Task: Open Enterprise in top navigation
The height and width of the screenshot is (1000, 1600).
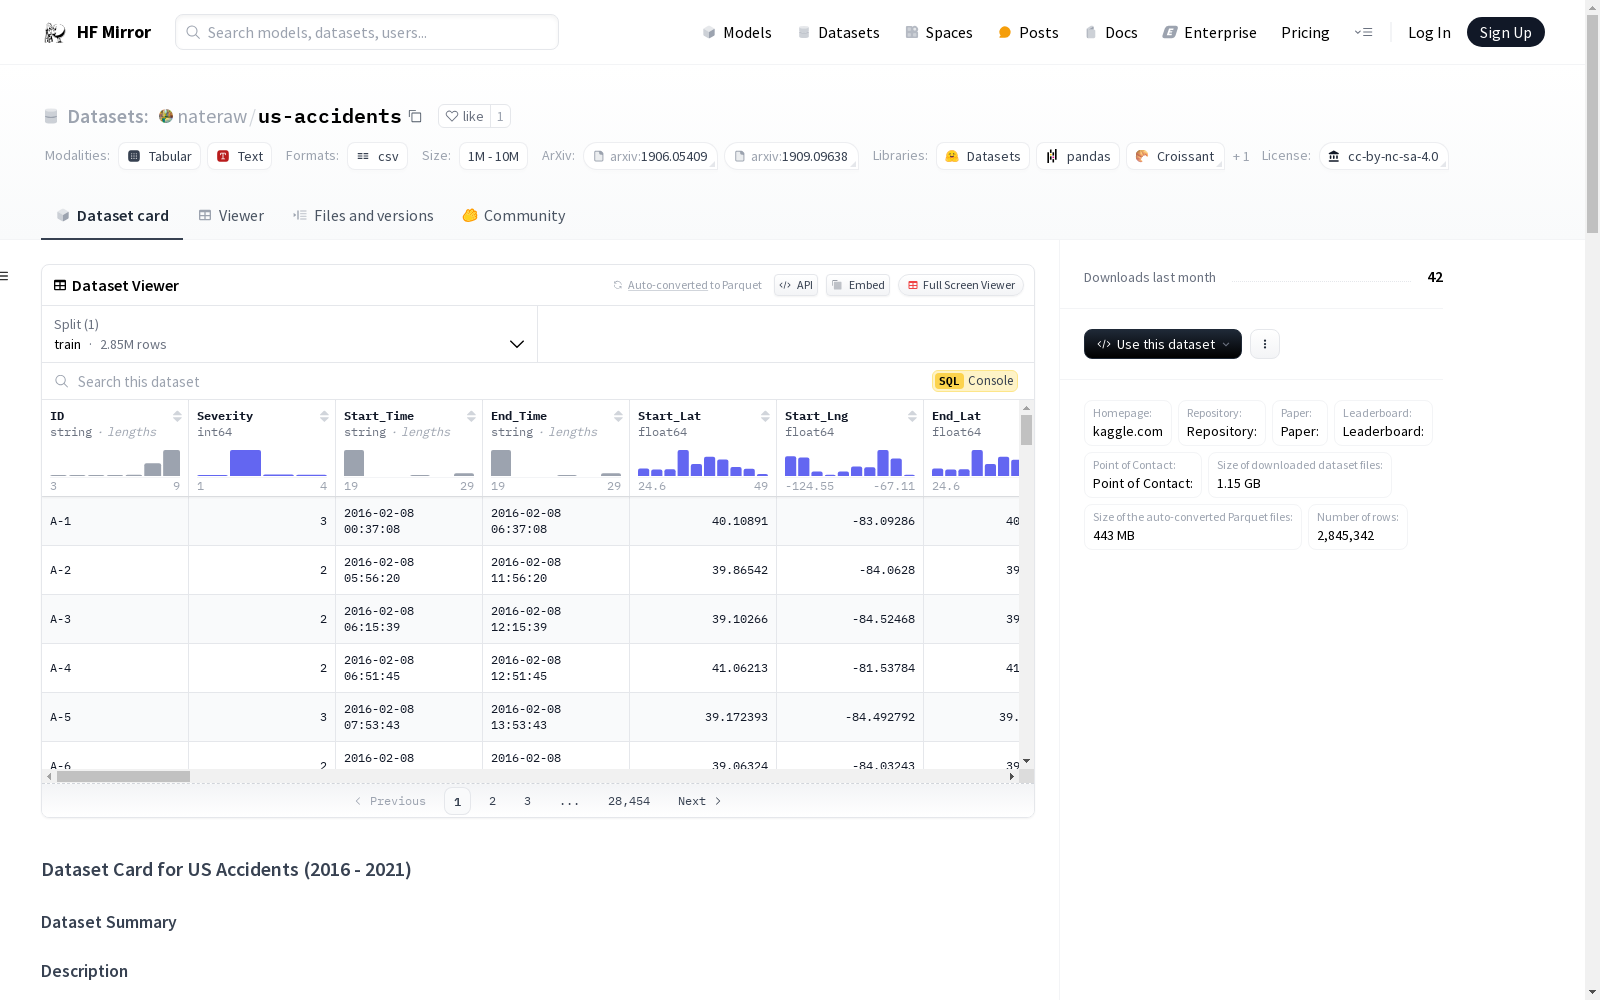Action: [1210, 33]
